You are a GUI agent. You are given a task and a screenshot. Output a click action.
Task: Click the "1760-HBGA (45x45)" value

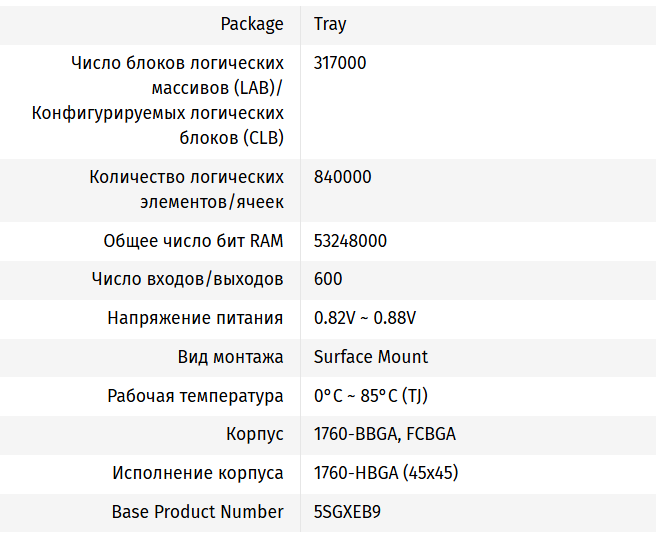(x=386, y=473)
